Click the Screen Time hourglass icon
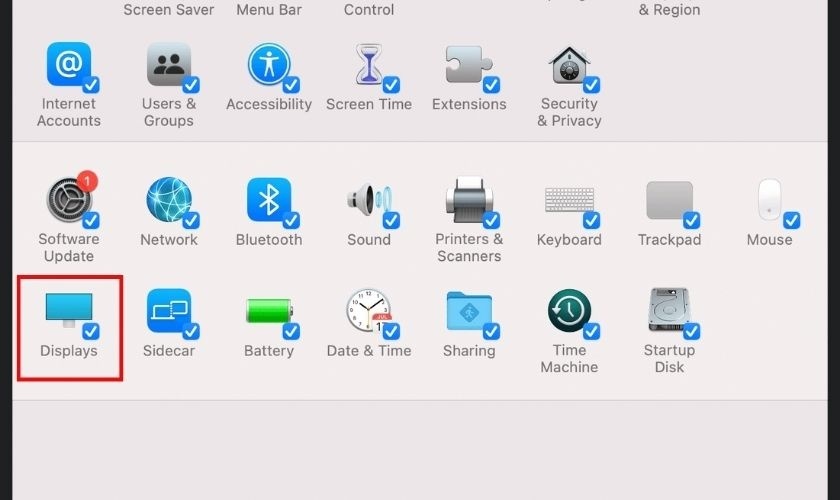 (x=369, y=66)
